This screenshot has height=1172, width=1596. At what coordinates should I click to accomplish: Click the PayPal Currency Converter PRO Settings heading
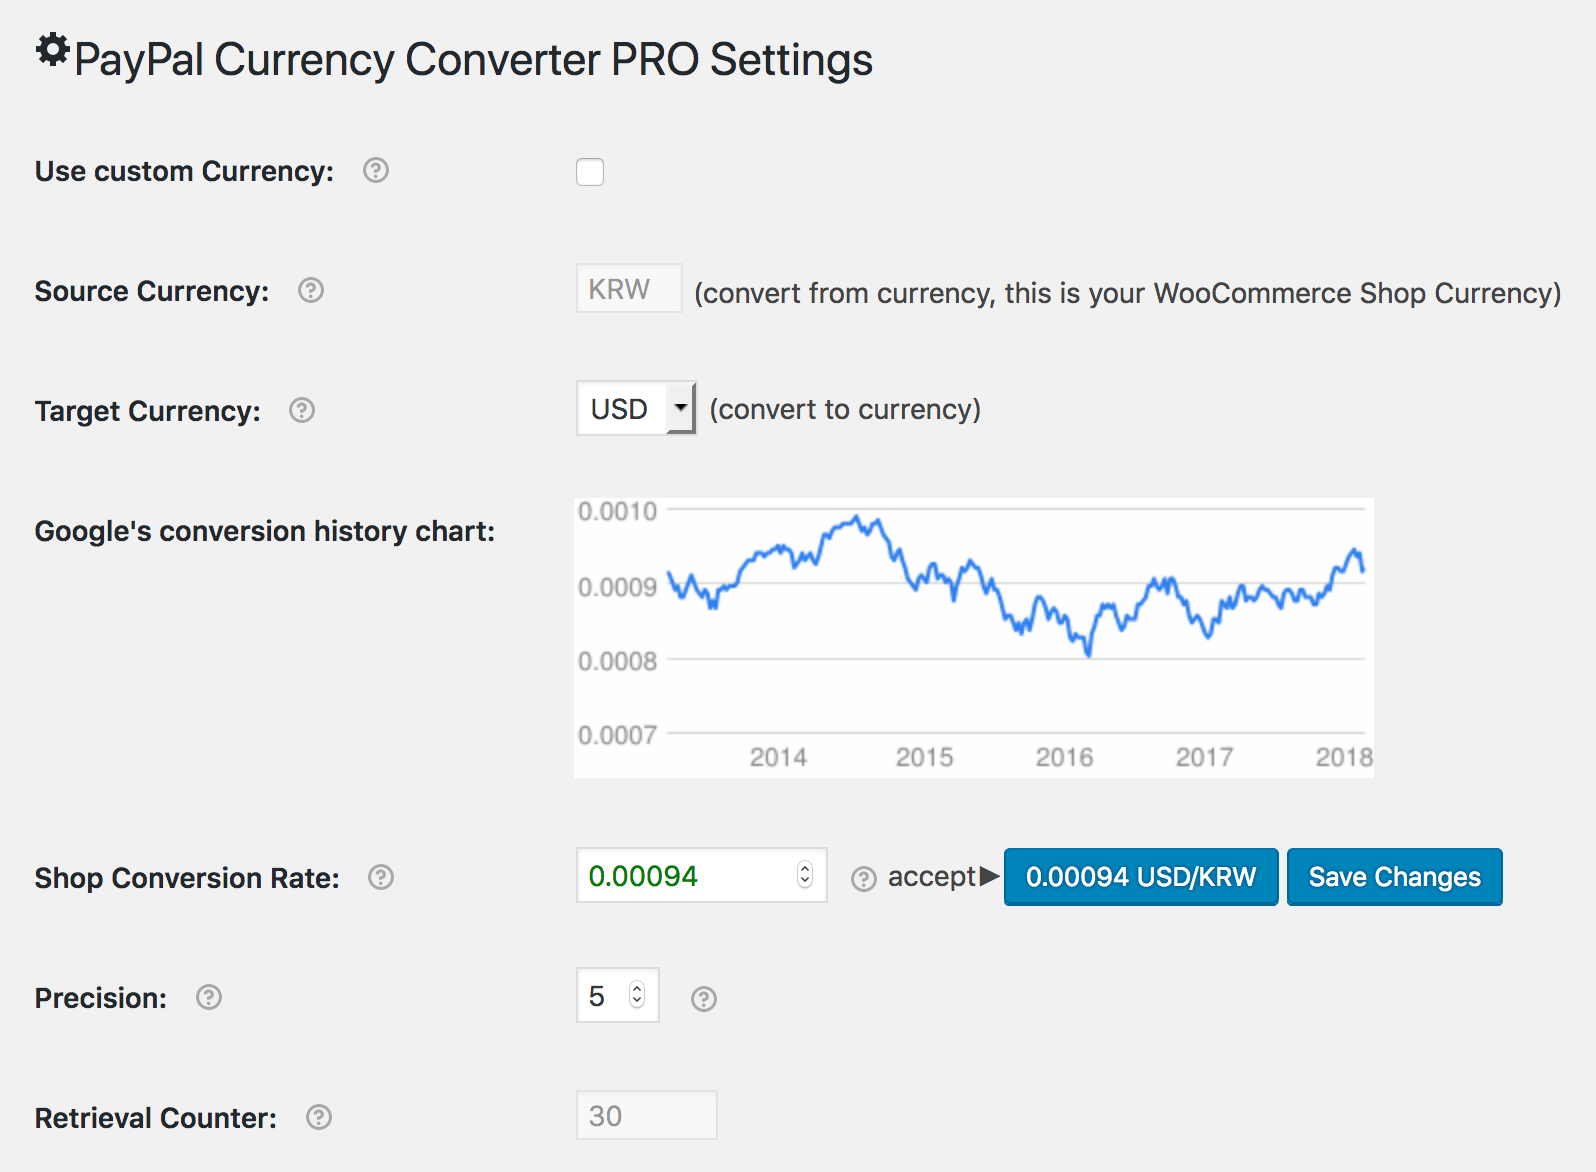[x=473, y=59]
